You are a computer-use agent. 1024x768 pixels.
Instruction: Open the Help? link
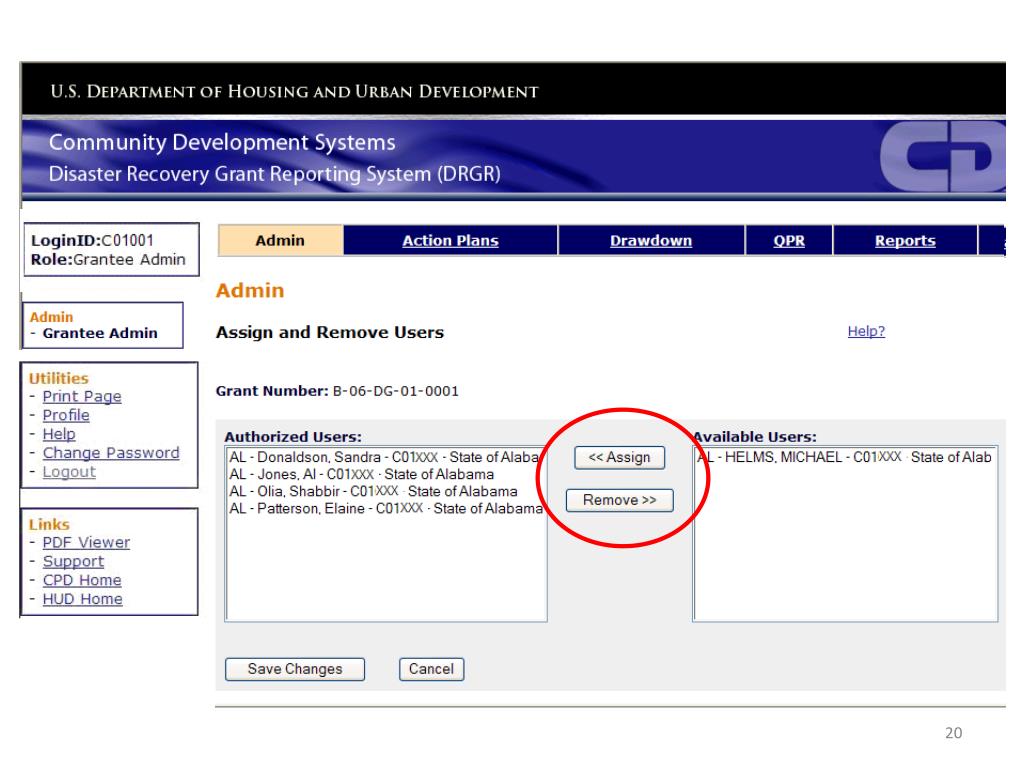point(866,331)
